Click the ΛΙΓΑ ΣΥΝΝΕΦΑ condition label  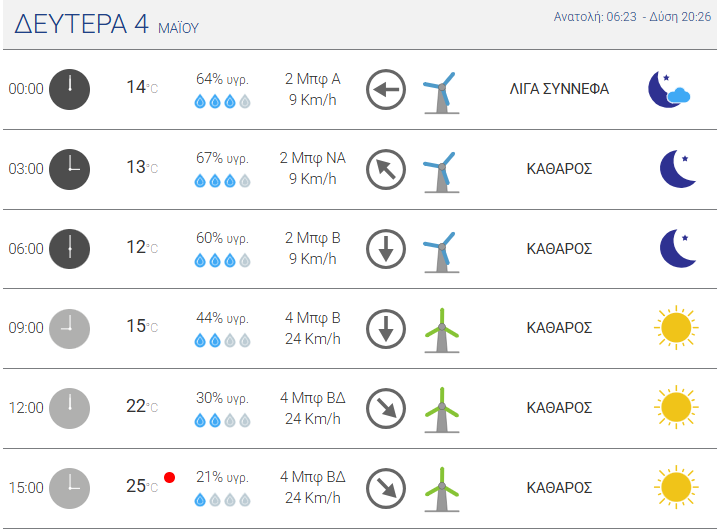click(559, 89)
